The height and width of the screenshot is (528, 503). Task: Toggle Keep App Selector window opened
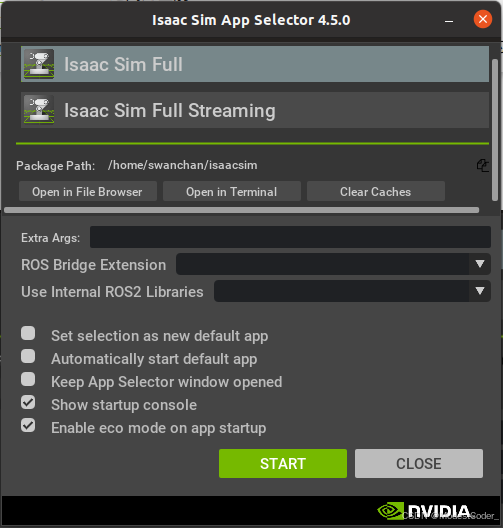coord(28,379)
